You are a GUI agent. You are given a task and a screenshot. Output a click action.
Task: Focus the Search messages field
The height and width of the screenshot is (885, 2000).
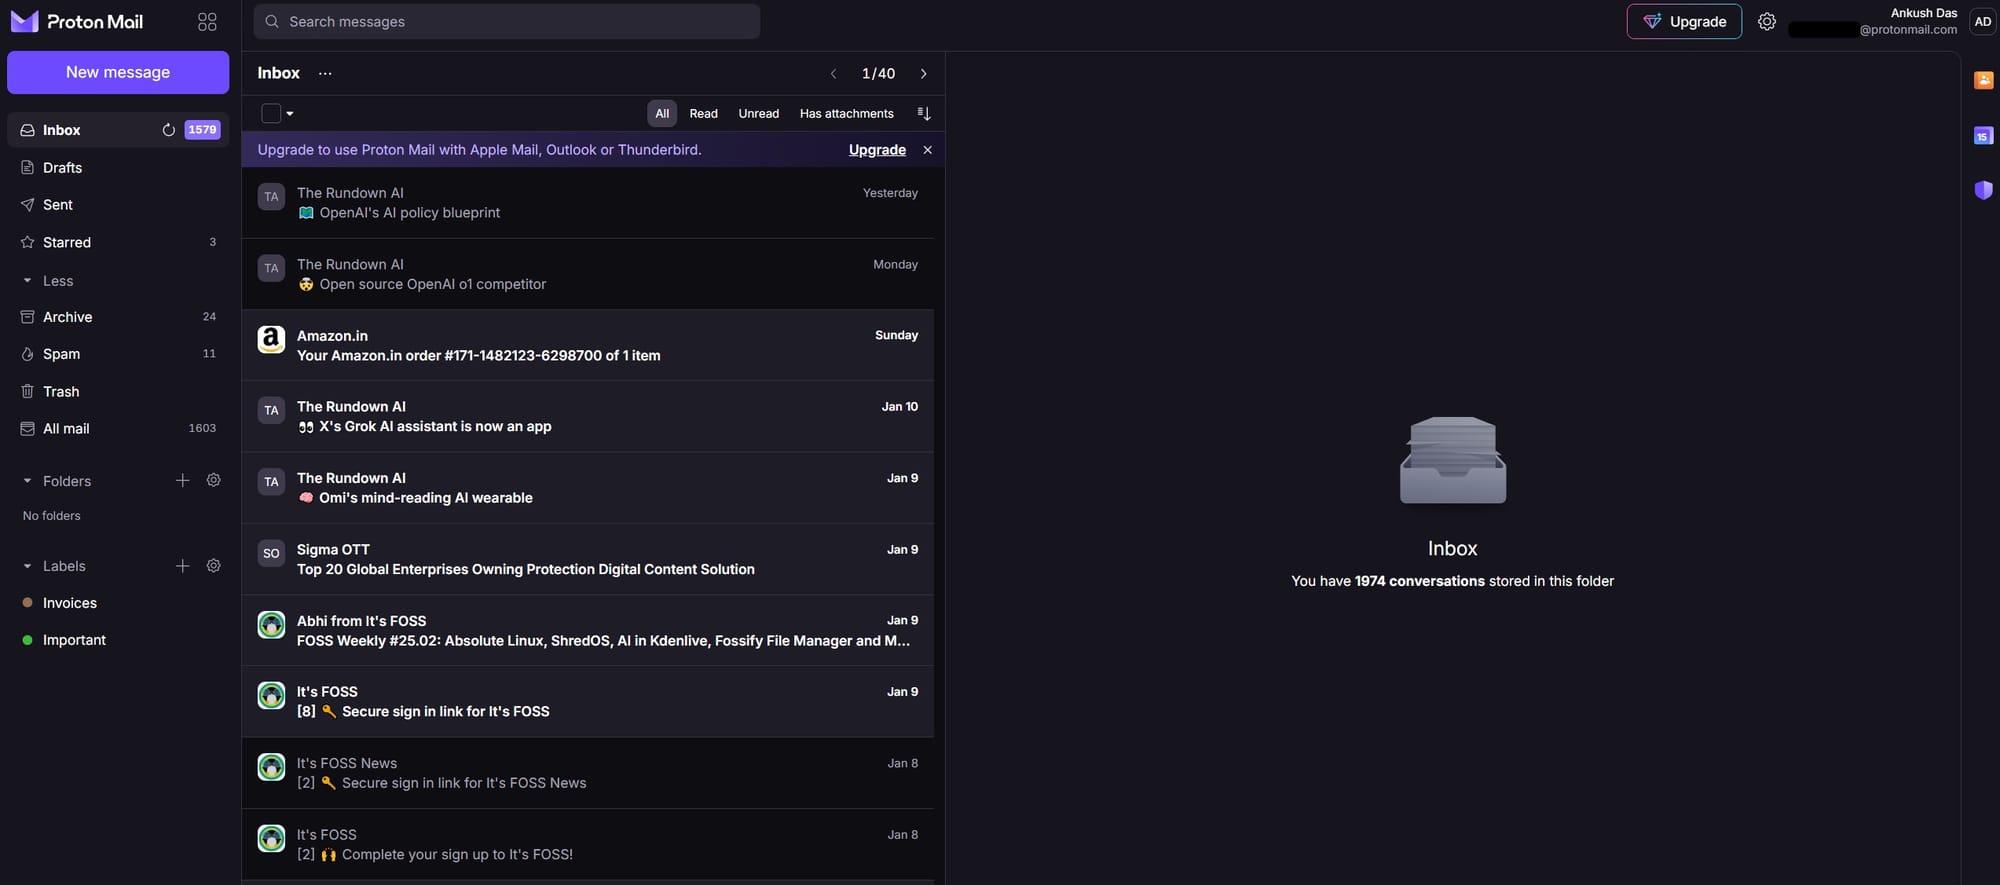tap(507, 22)
